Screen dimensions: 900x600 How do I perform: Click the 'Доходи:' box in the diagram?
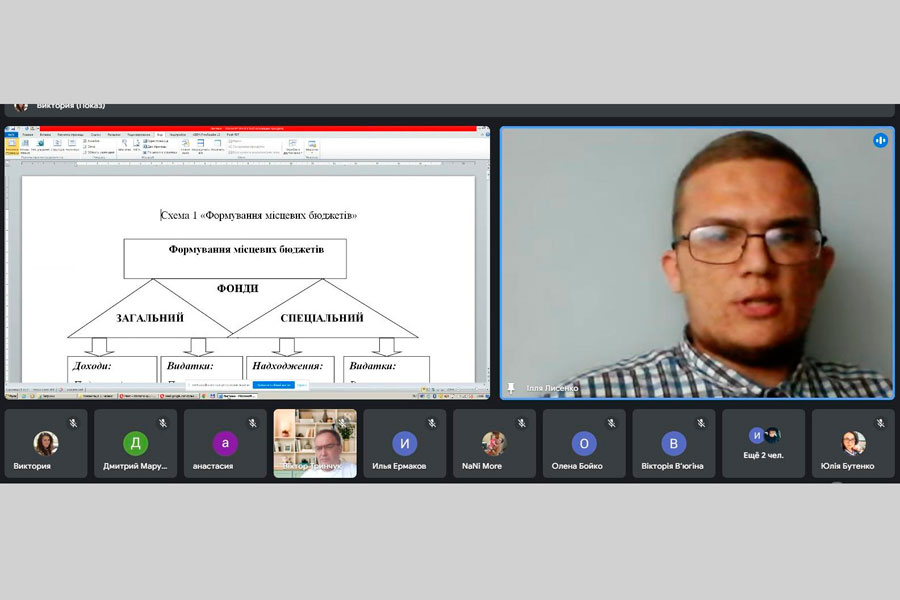(x=112, y=369)
